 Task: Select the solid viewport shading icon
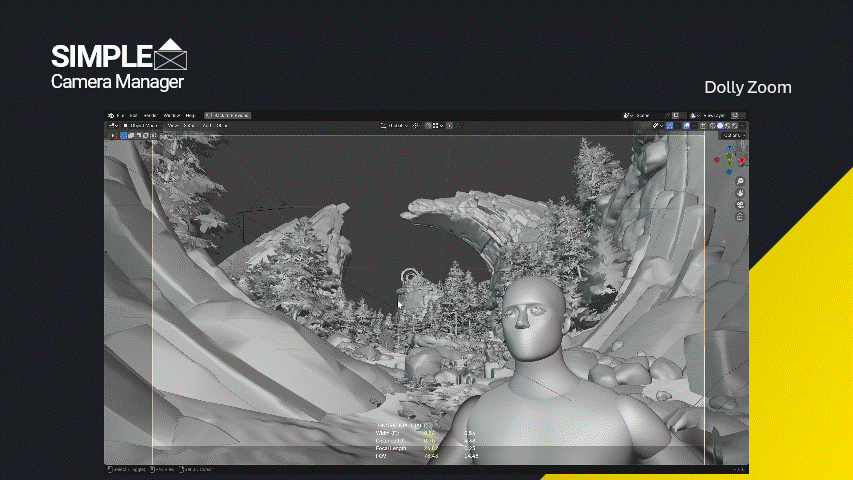[x=720, y=126]
